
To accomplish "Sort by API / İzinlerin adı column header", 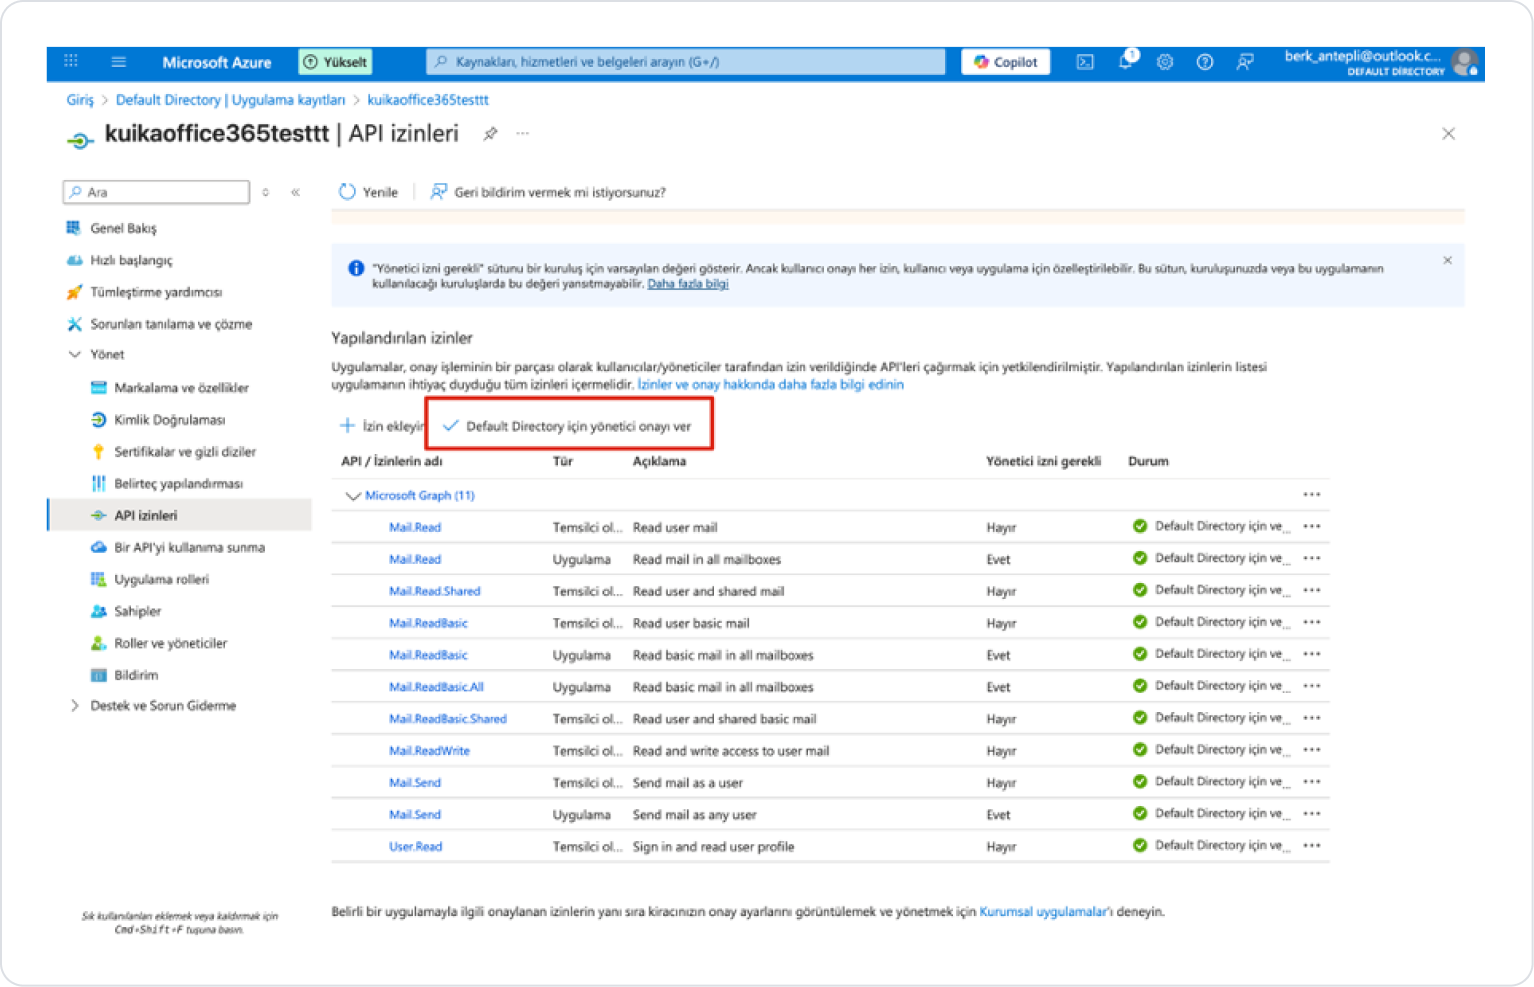I will (x=391, y=461).
